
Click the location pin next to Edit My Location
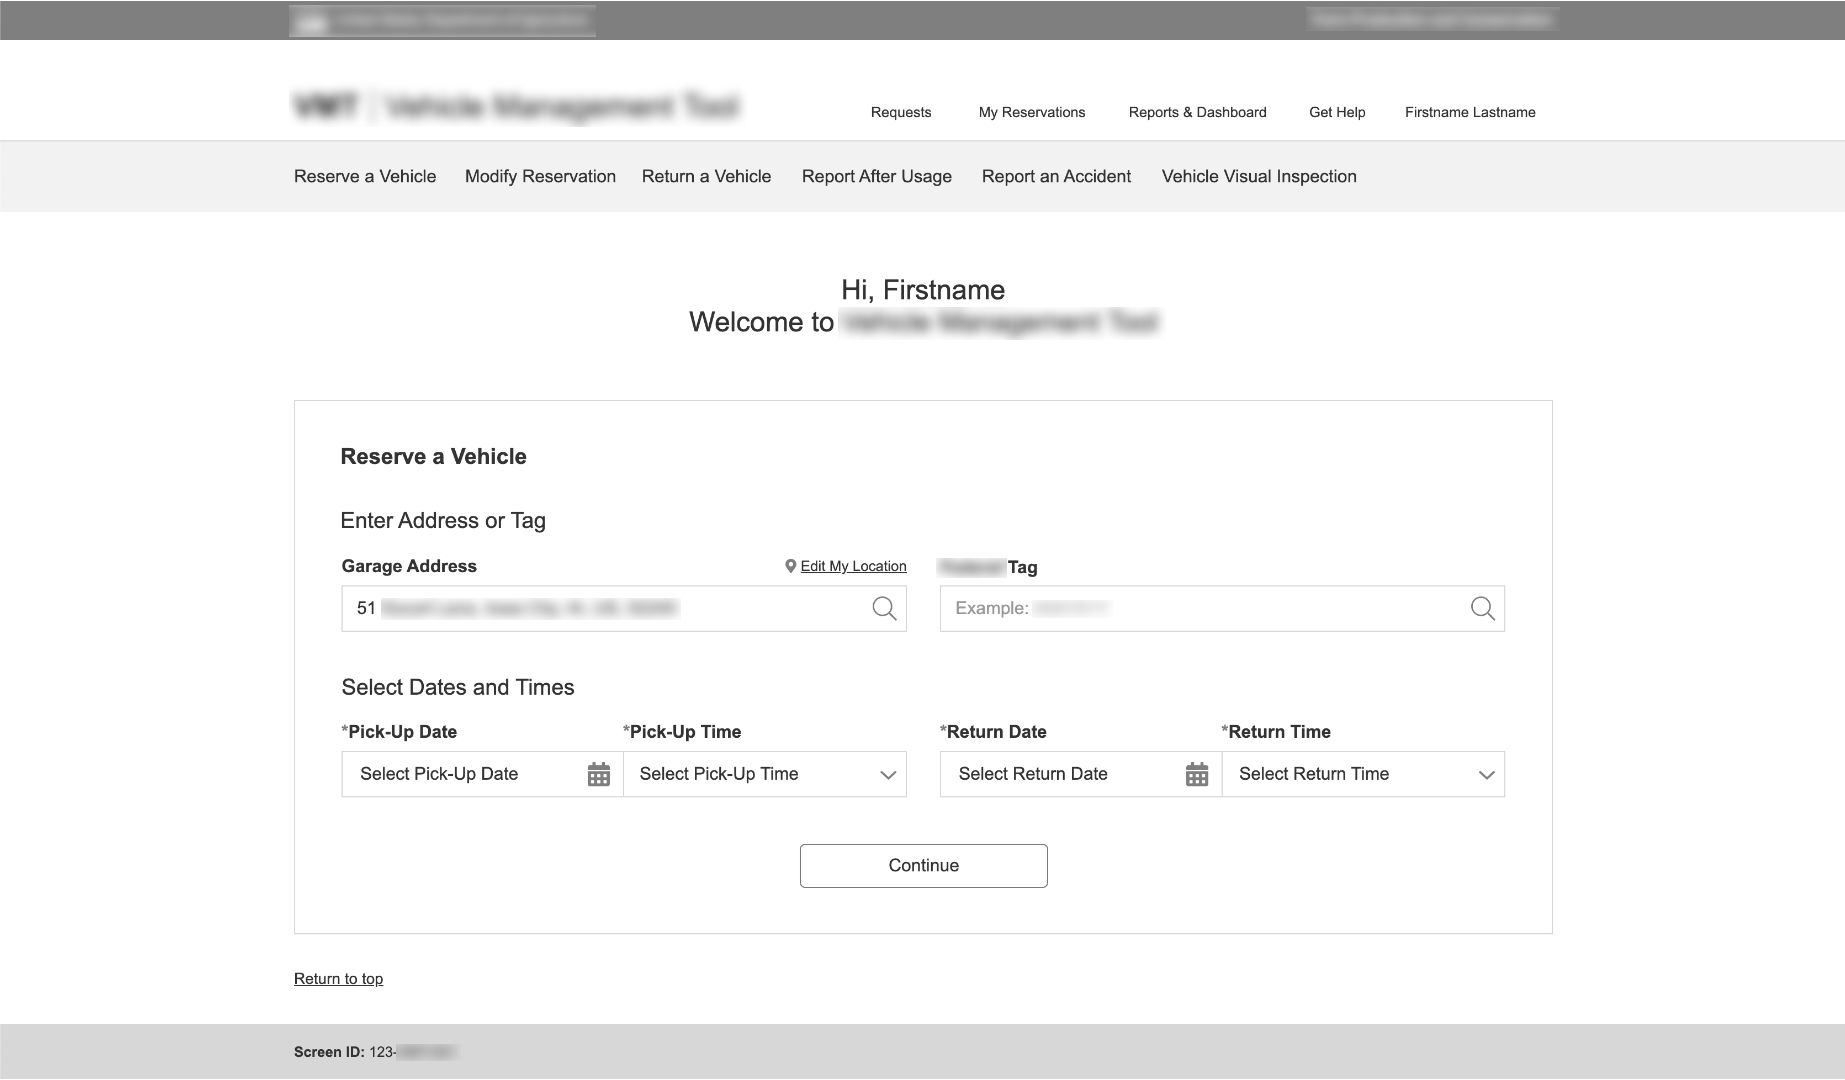tap(789, 565)
